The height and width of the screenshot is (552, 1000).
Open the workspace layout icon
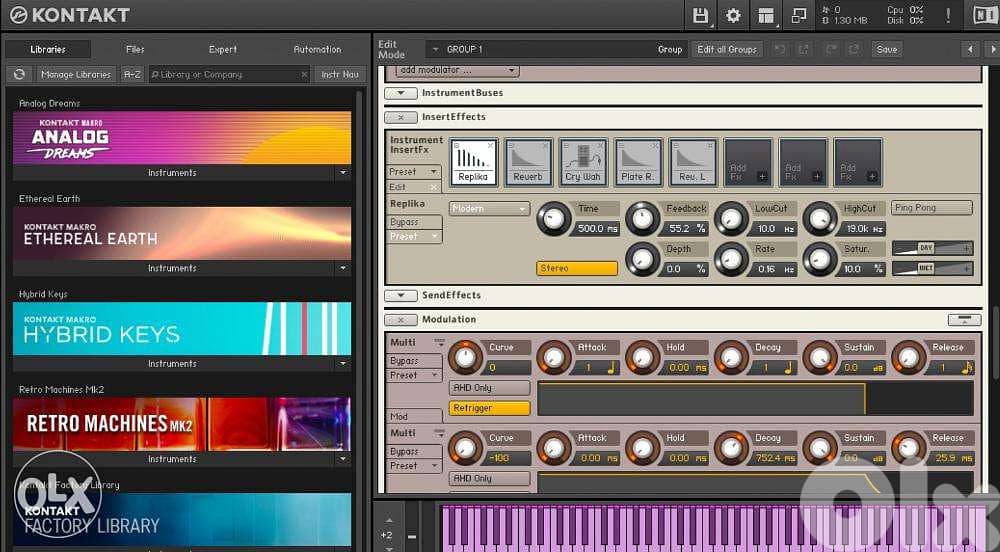coord(766,16)
